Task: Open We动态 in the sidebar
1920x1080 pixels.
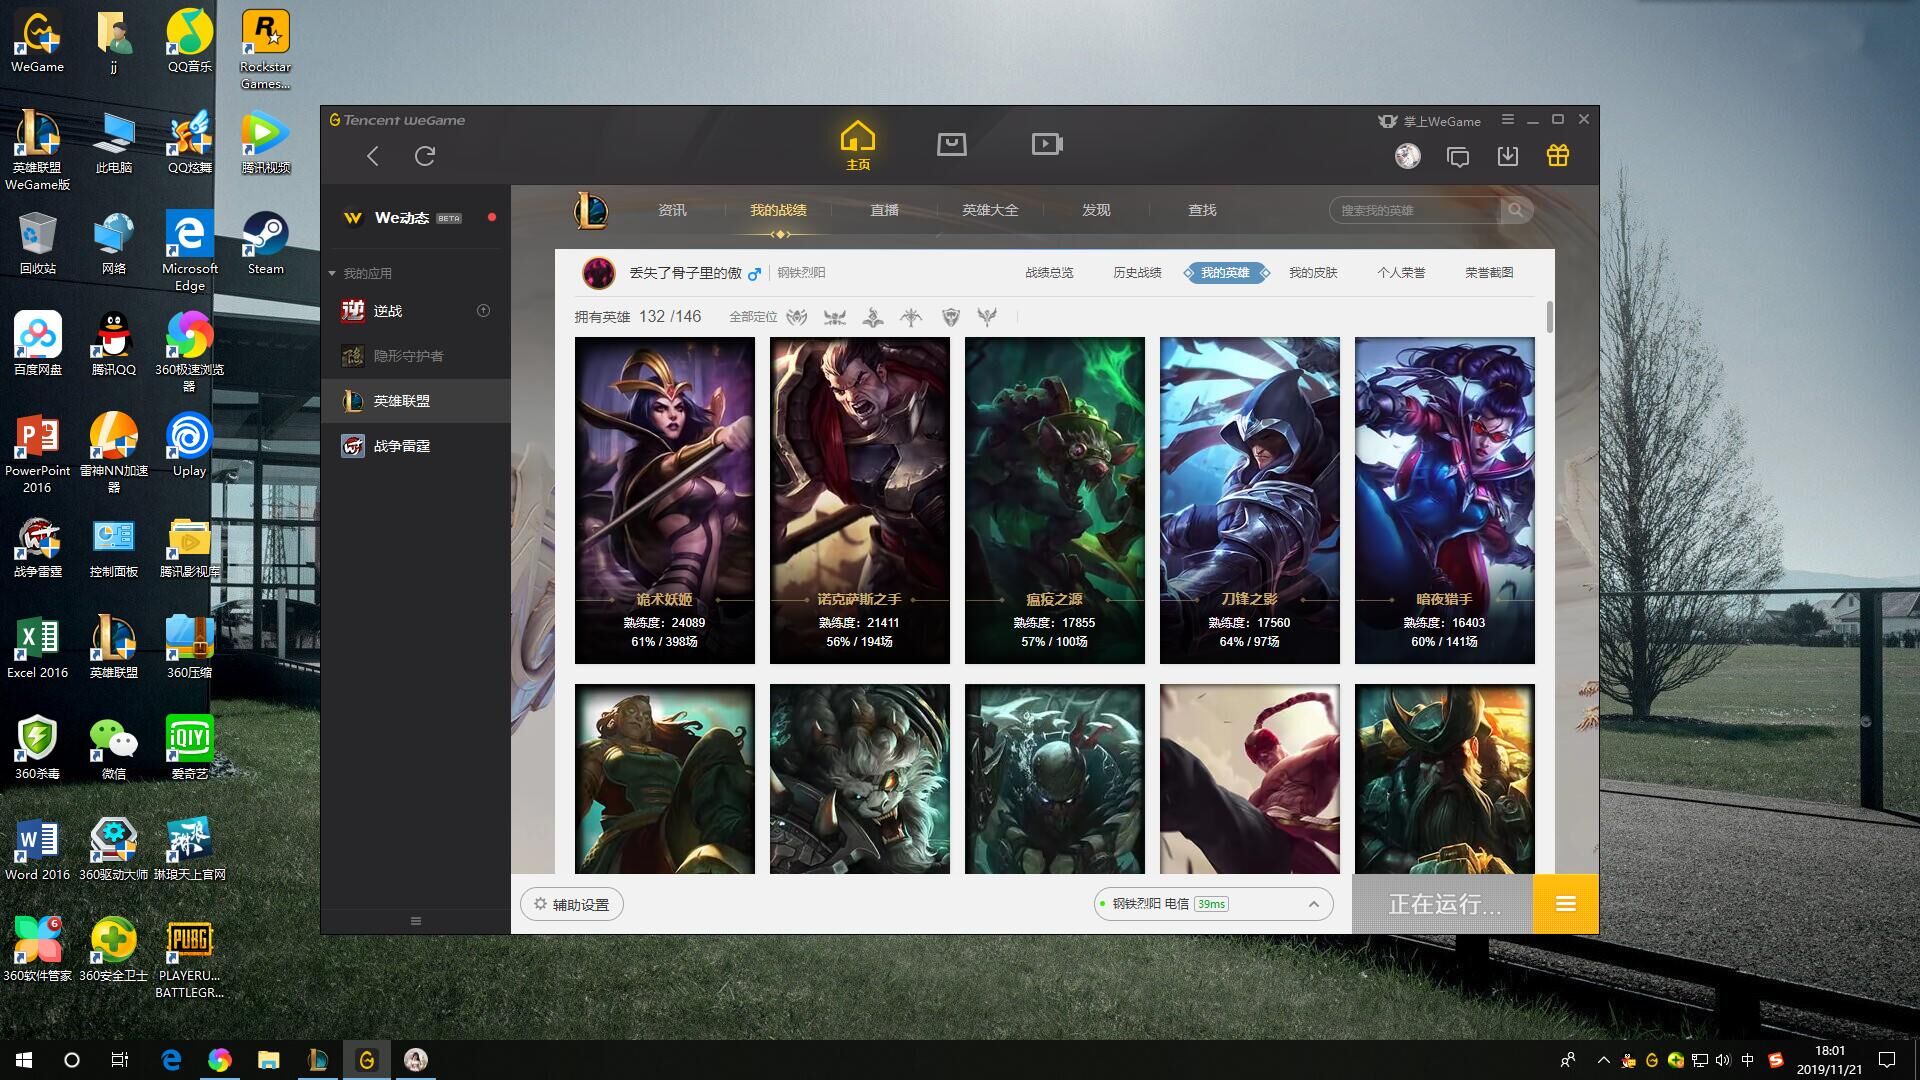Action: click(416, 218)
